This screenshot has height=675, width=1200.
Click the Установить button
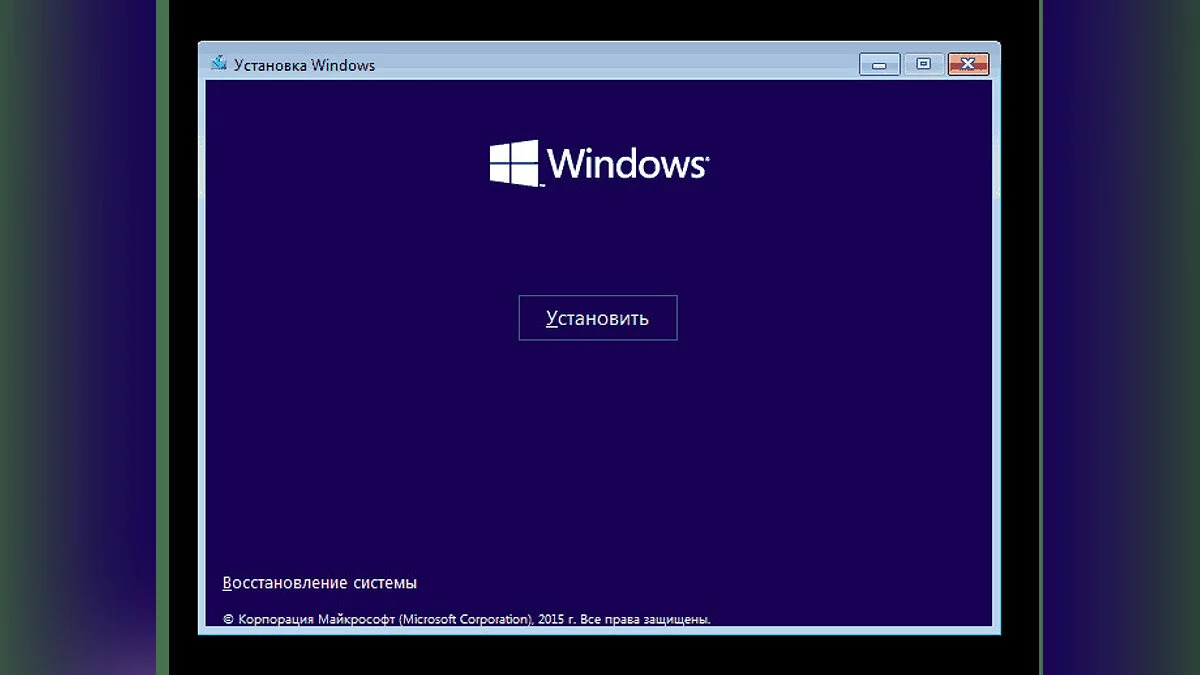coord(598,318)
